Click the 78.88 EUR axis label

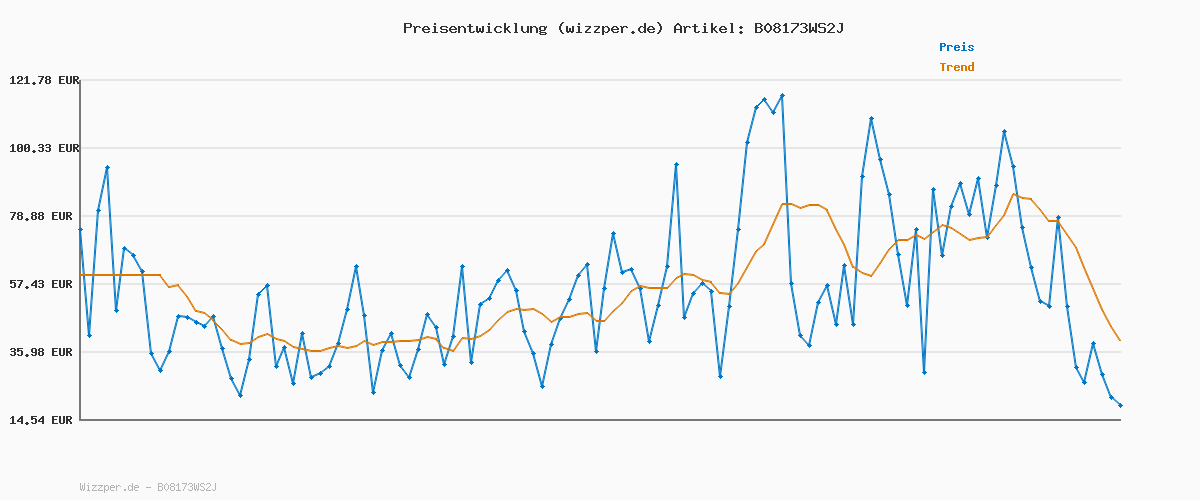click(x=43, y=216)
